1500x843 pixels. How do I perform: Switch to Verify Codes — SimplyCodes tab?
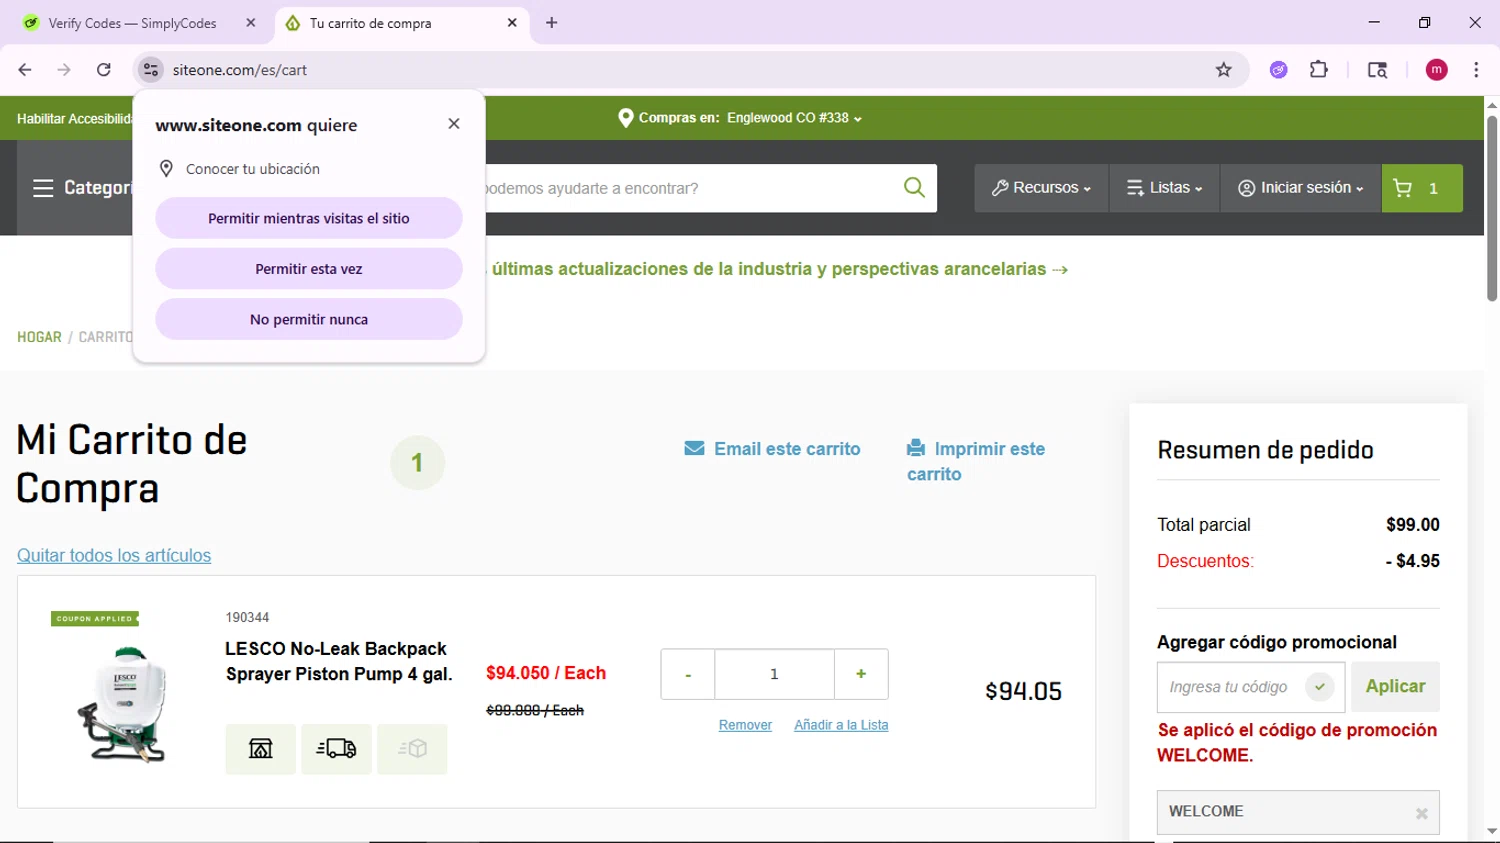point(132,23)
